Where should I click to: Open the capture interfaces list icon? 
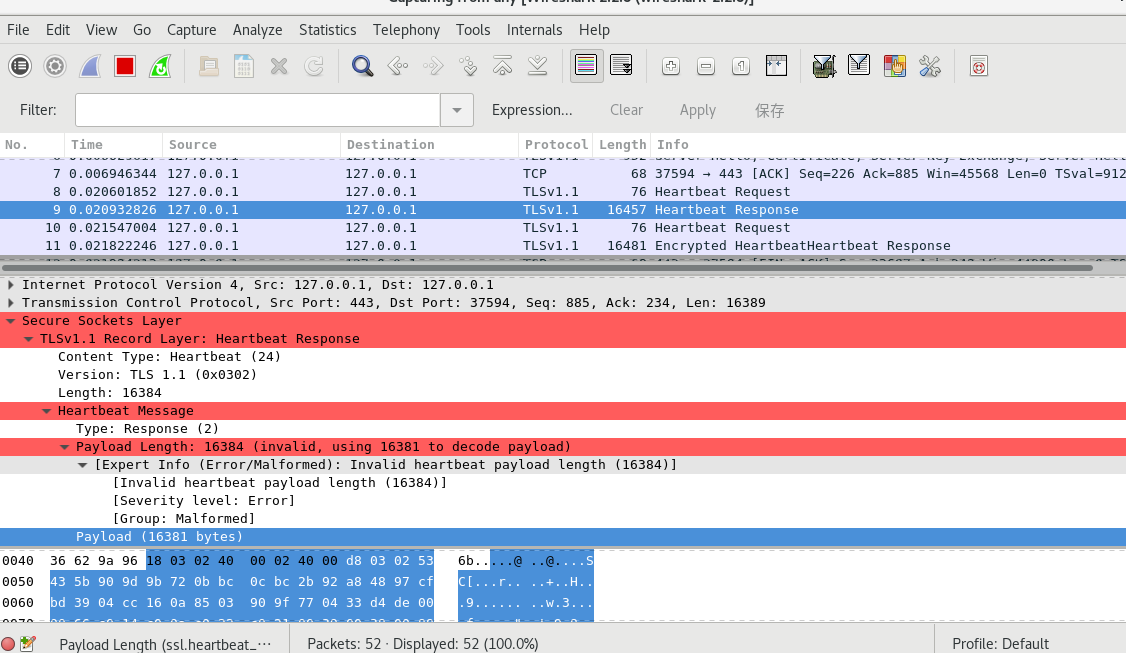click(20, 66)
